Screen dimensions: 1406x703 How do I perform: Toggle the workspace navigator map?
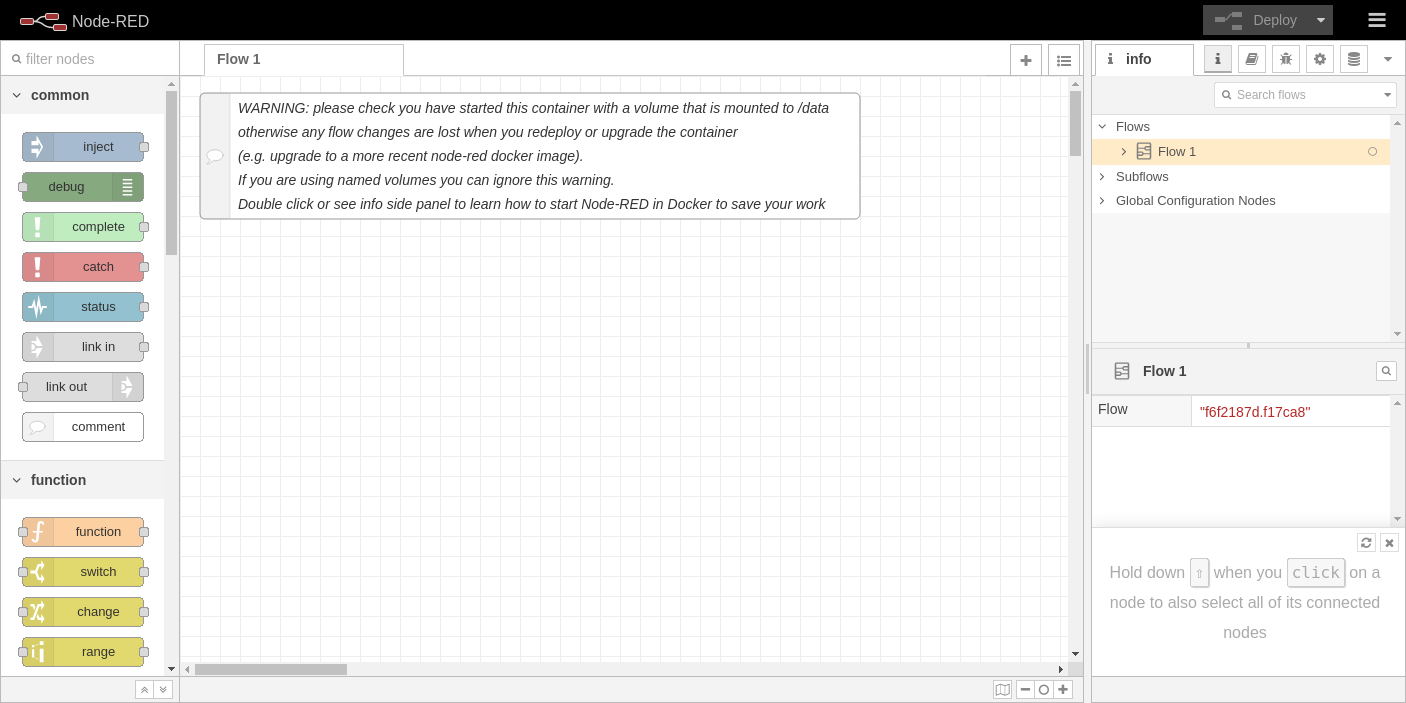(1003, 690)
